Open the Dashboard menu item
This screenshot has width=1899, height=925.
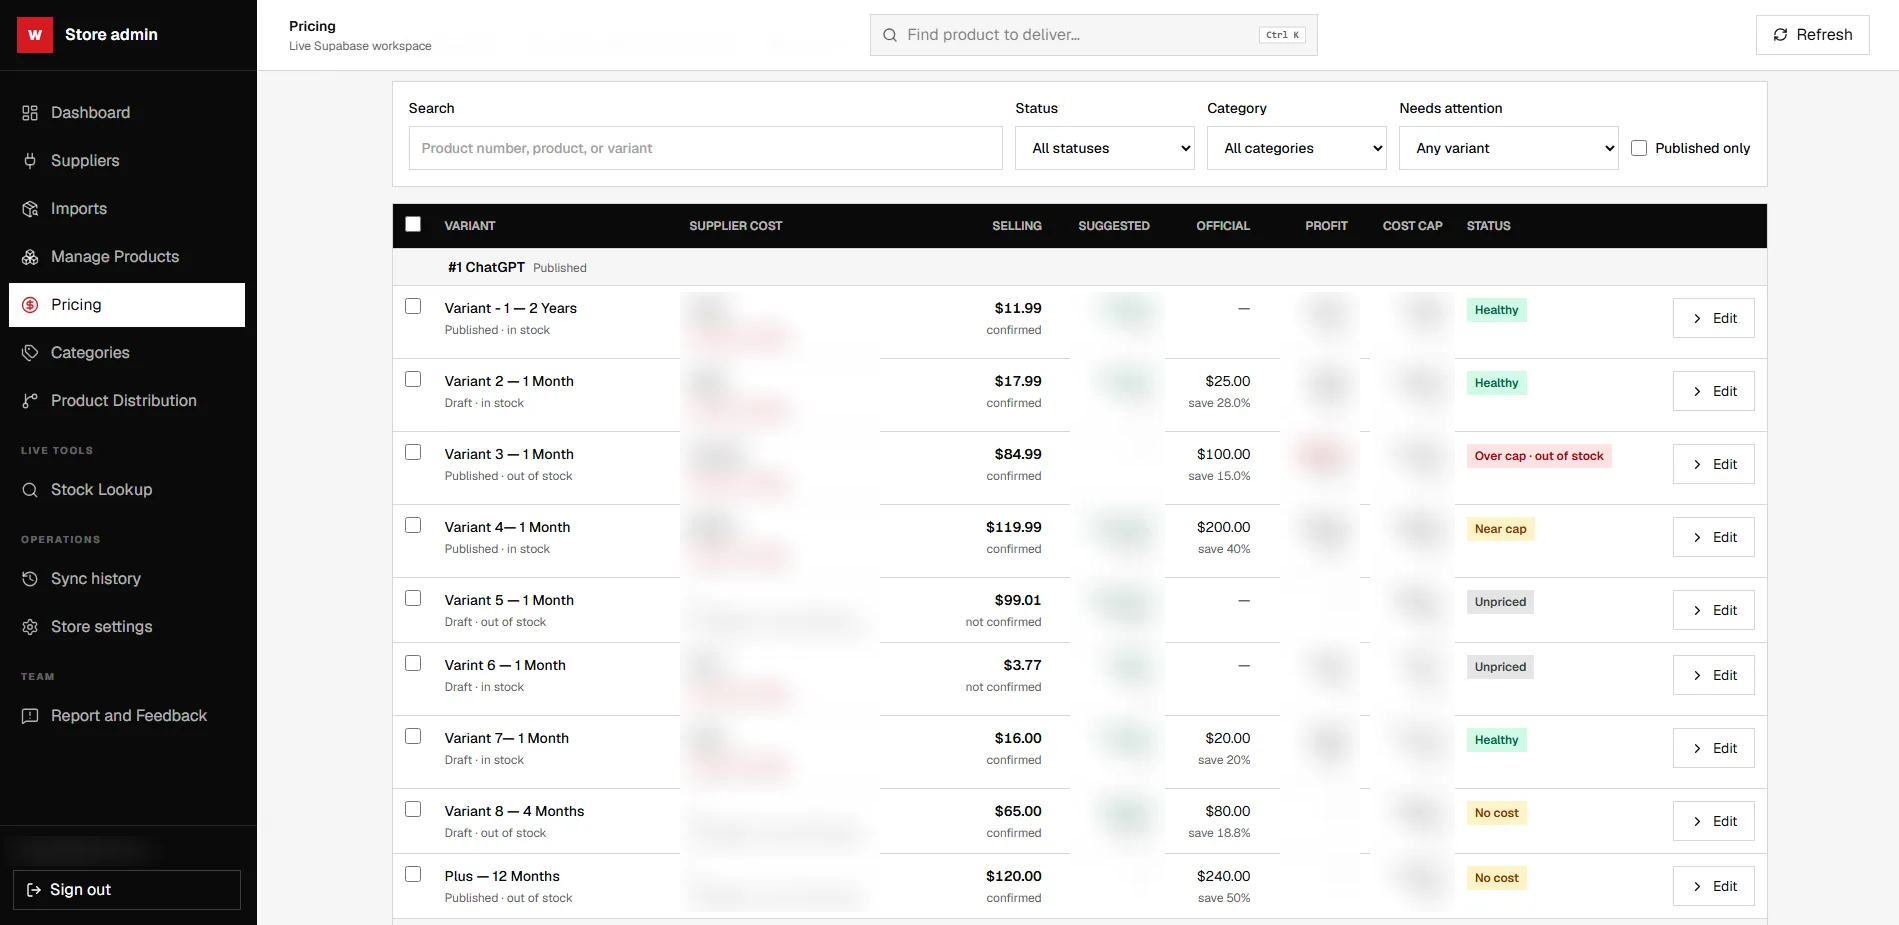[x=127, y=113]
